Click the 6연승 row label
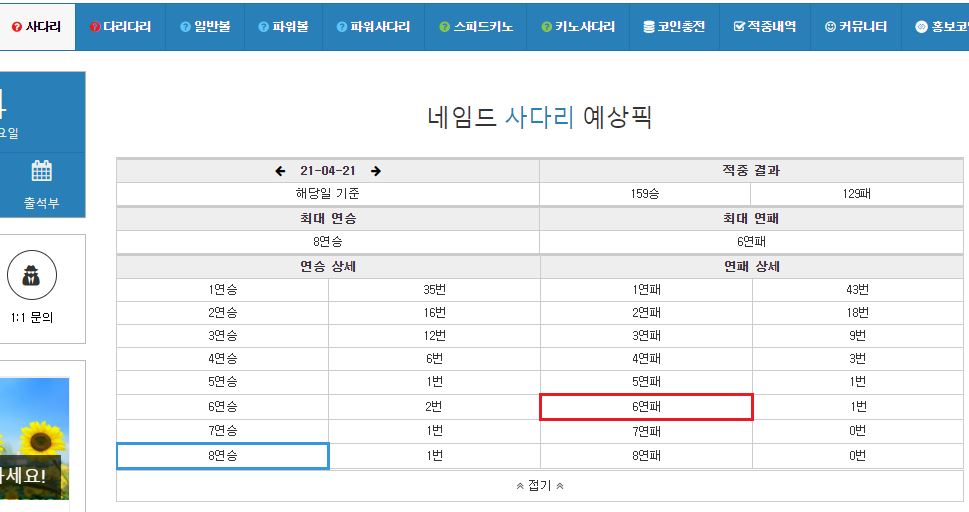This screenshot has width=969, height=512. pyautogui.click(x=222, y=407)
